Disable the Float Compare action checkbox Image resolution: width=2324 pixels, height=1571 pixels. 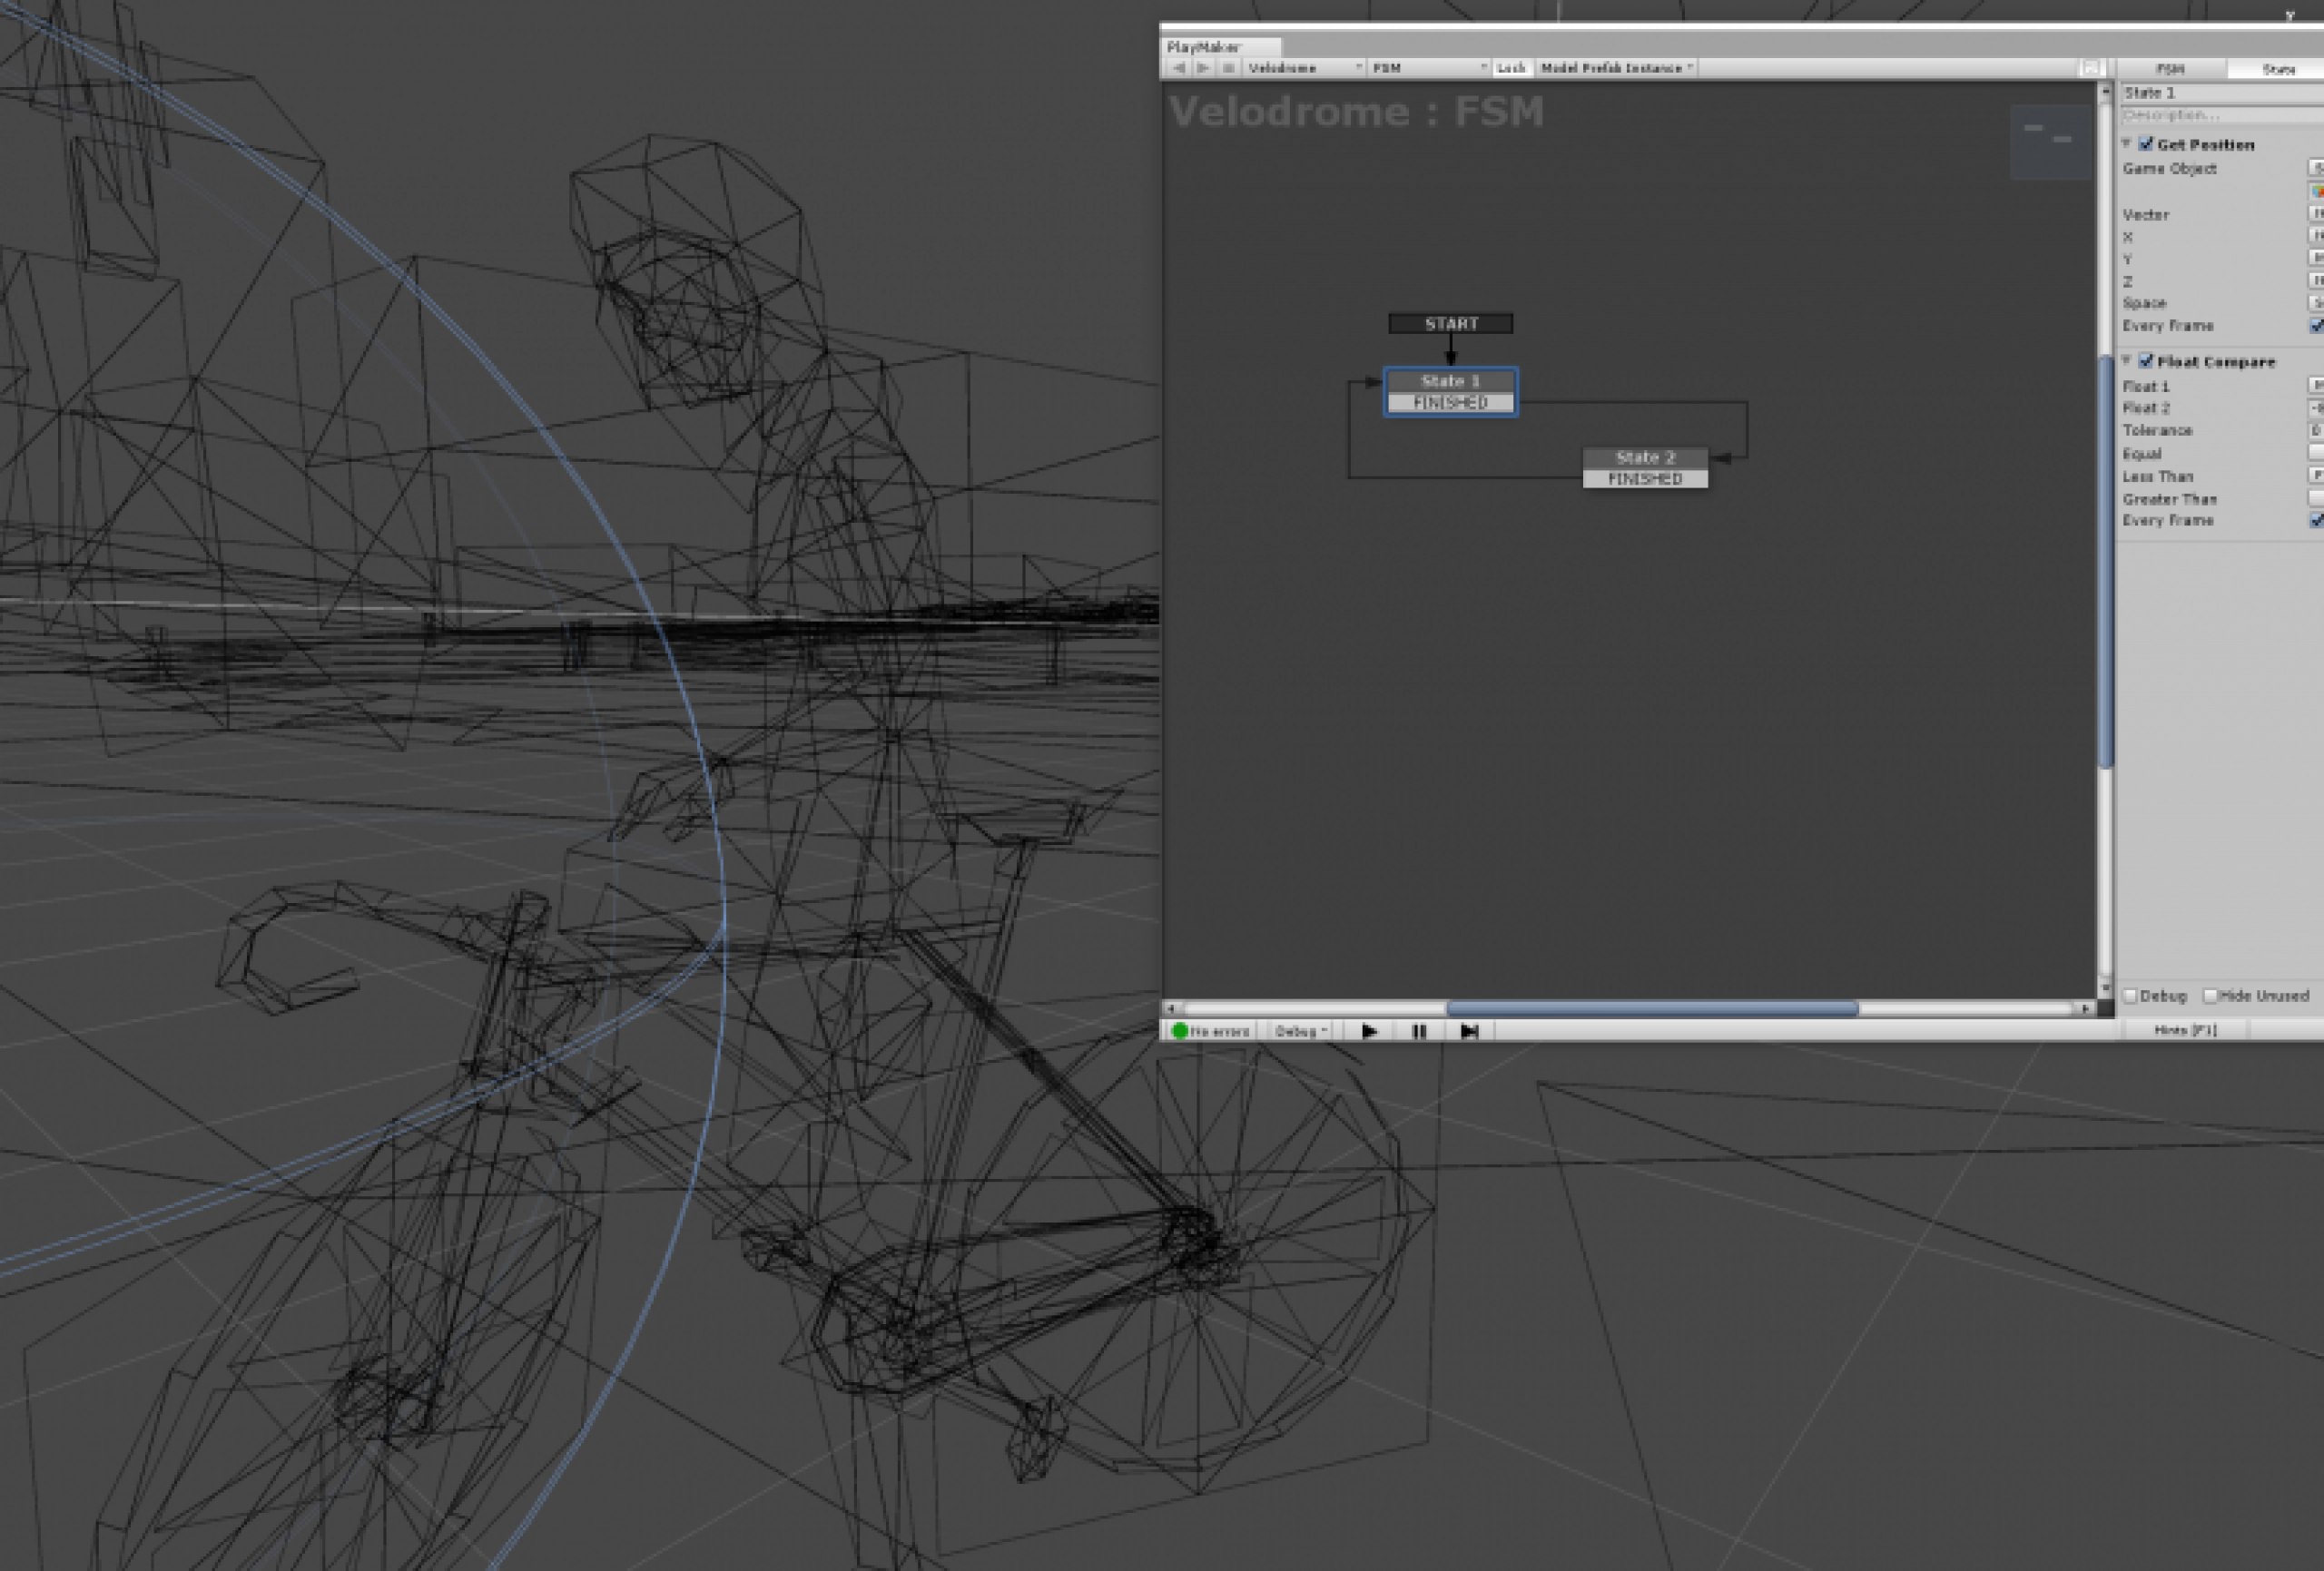(2145, 361)
